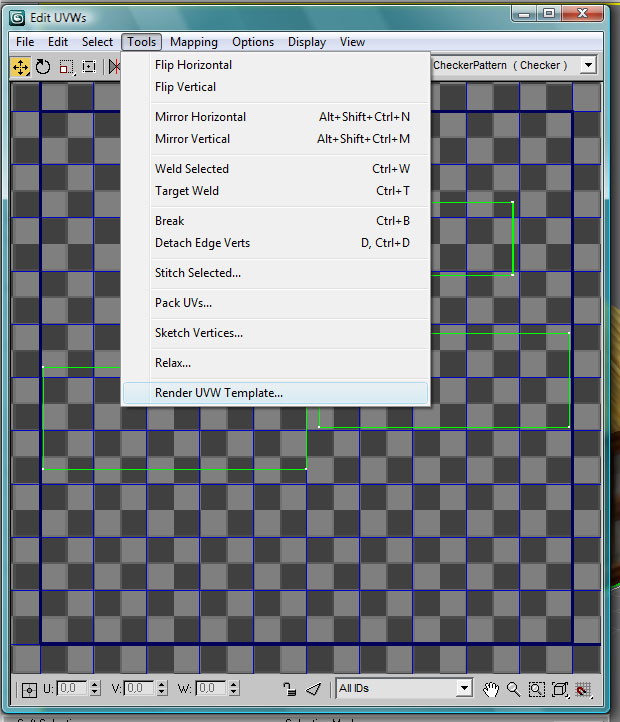The width and height of the screenshot is (620, 722).
Task: Close the Tools menu
Action: 141,42
